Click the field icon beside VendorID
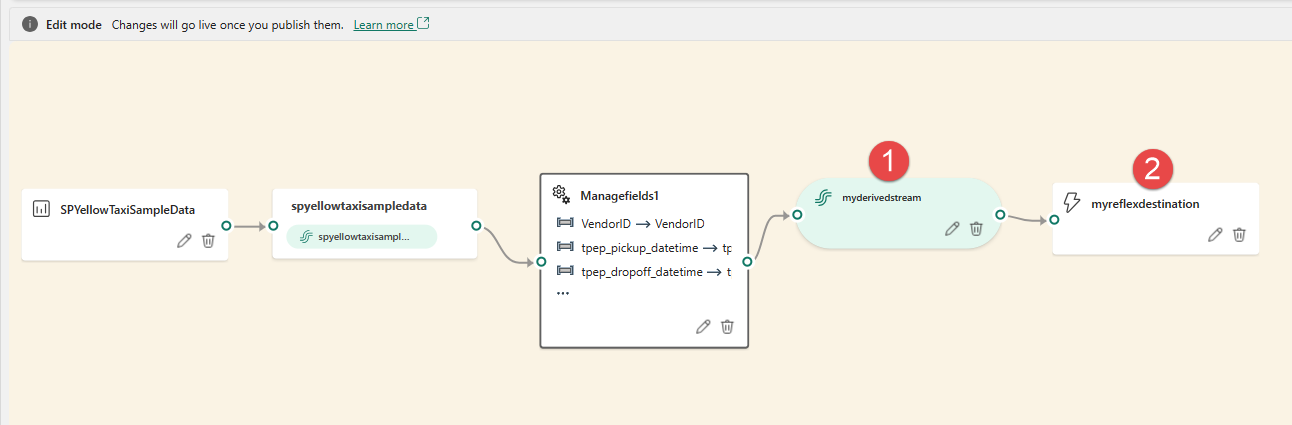This screenshot has height=425, width=1292. (x=564, y=223)
